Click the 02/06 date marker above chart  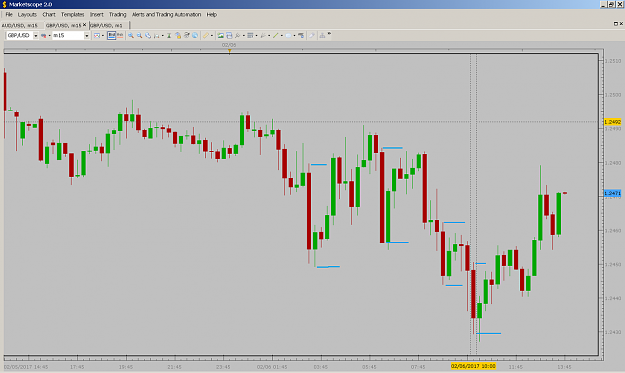229,45
